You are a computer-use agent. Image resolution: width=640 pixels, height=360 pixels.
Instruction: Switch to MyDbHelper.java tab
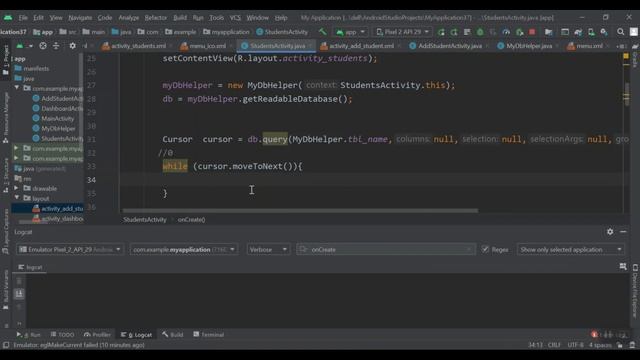point(525,46)
